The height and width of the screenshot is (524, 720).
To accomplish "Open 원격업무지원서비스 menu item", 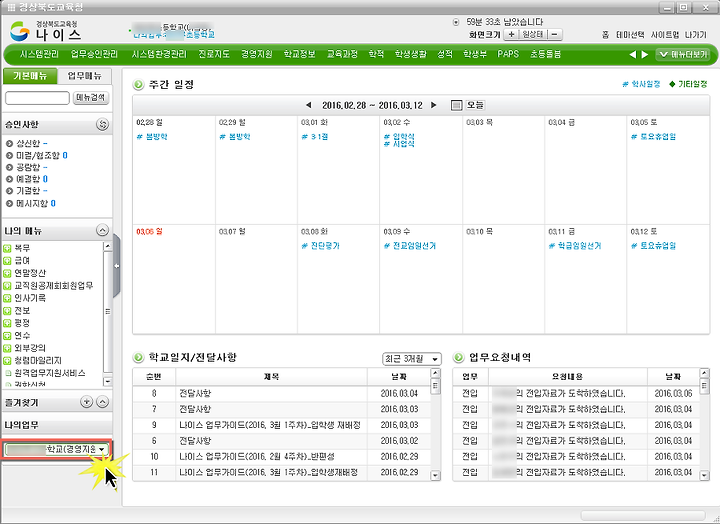I will point(50,373).
